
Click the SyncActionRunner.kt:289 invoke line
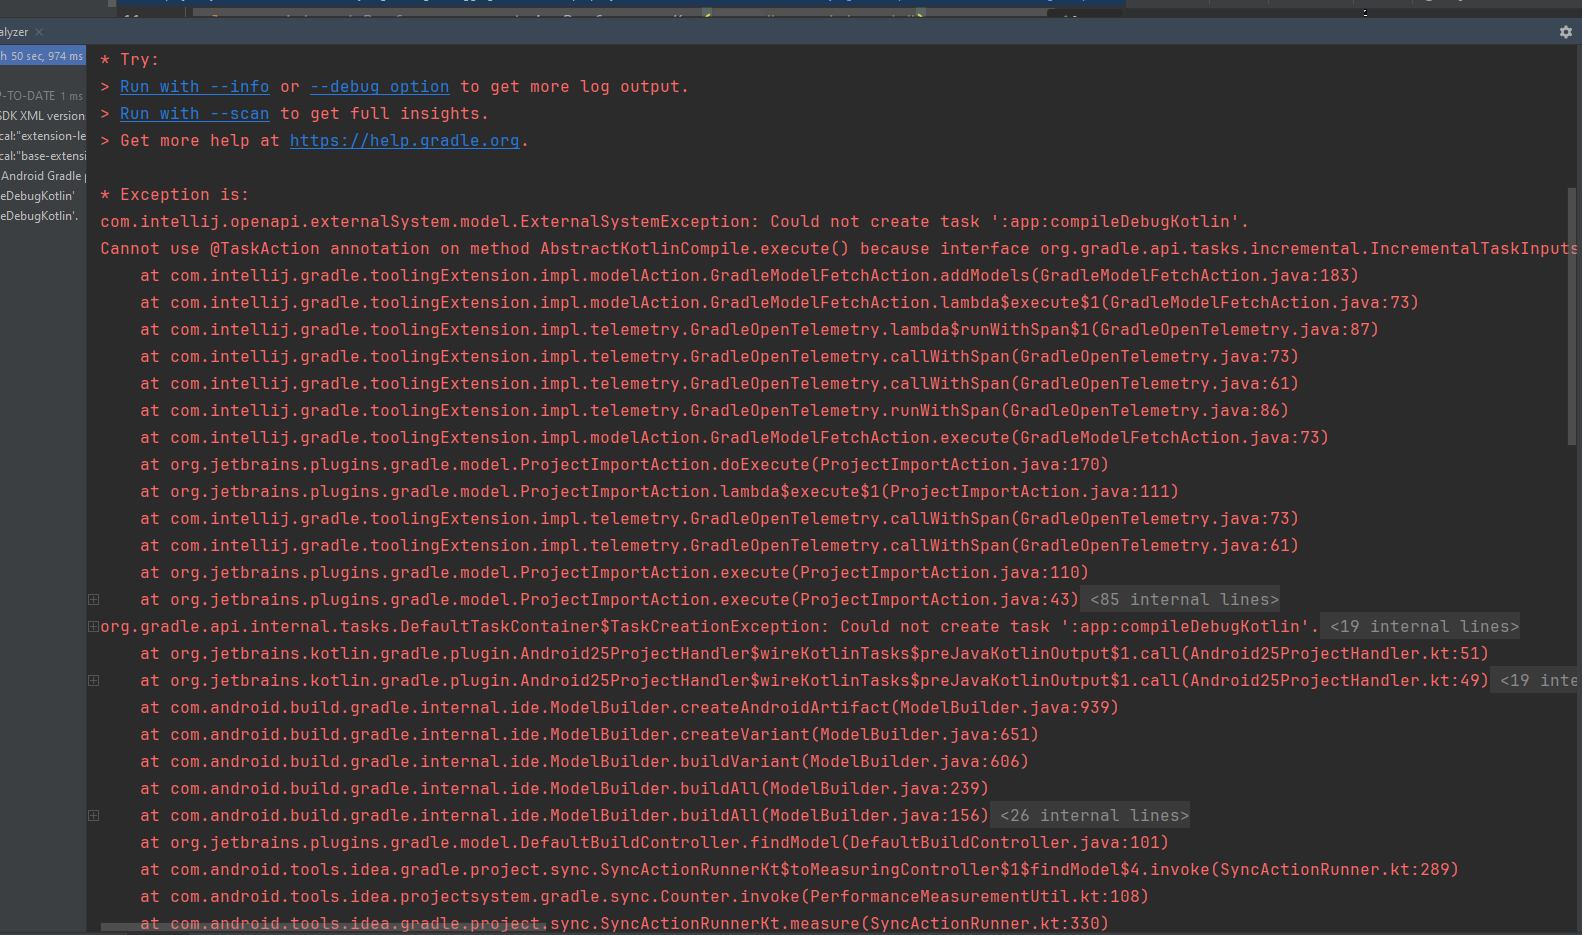click(x=799, y=870)
